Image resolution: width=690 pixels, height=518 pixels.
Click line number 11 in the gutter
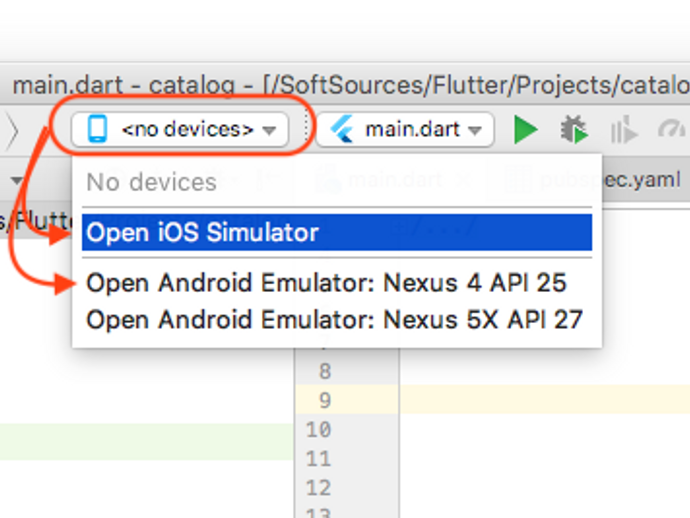click(318, 459)
